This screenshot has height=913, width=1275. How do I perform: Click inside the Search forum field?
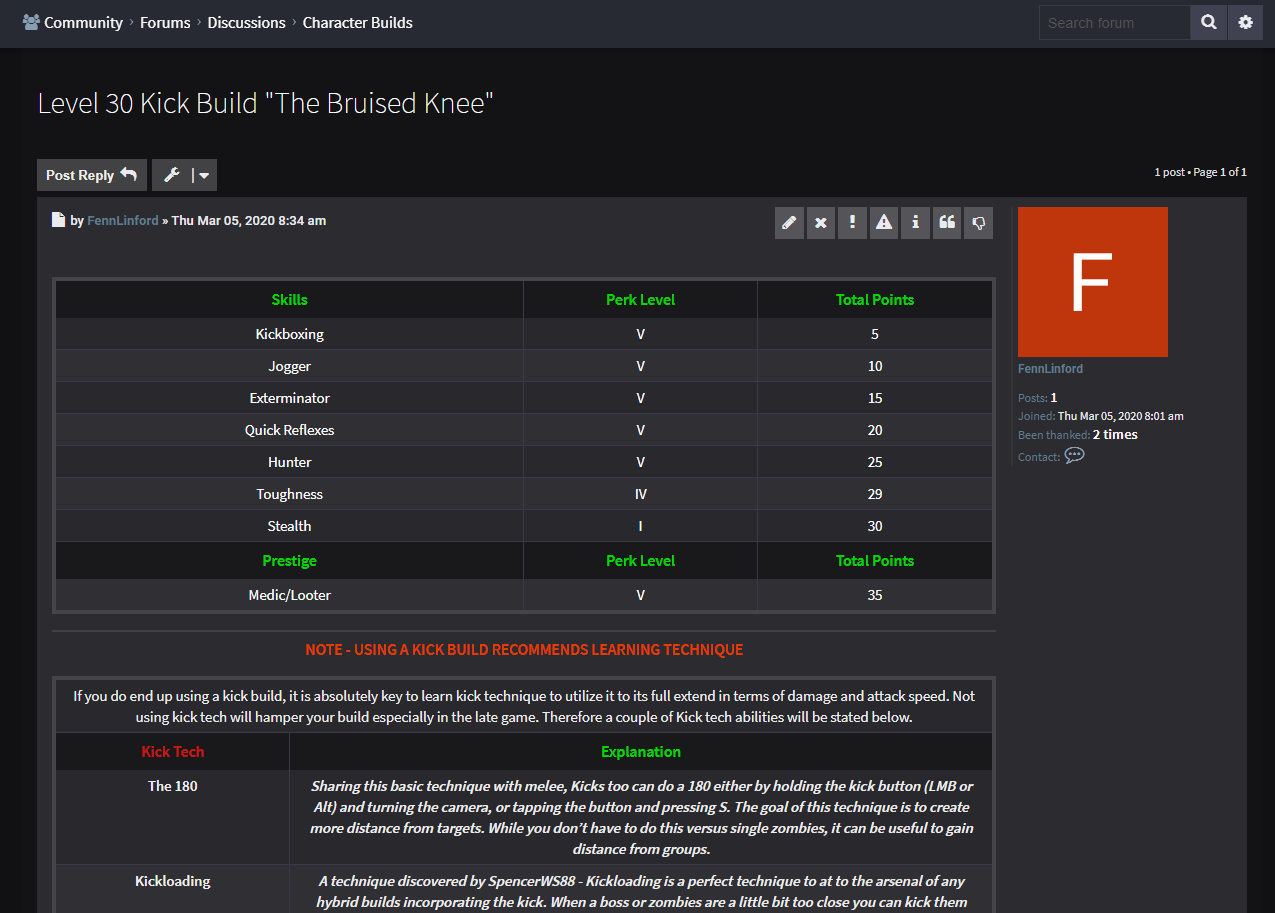tap(1114, 22)
